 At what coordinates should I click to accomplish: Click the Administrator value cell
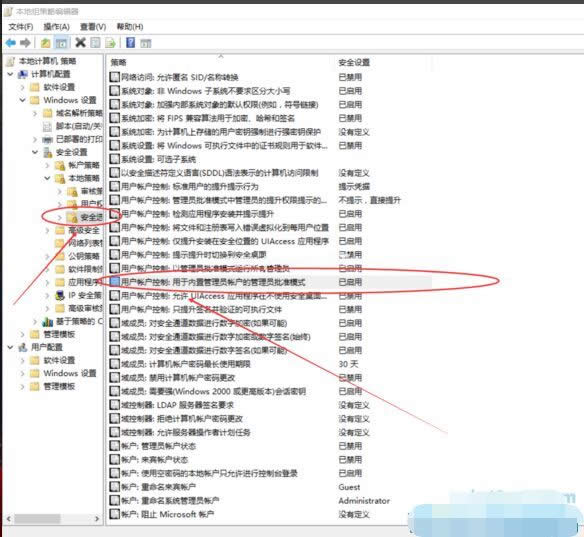pos(364,501)
